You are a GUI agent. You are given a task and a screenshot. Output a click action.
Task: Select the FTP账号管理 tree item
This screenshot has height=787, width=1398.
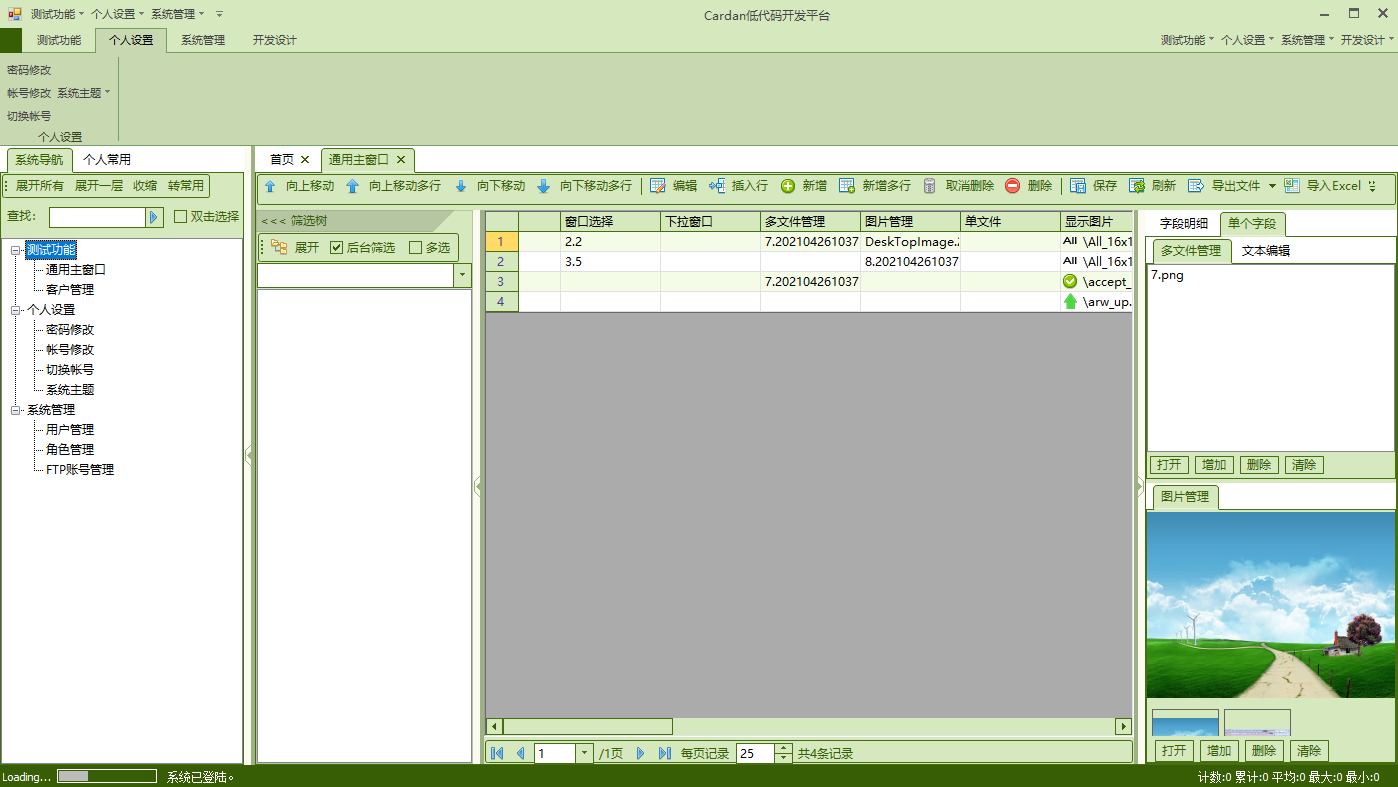[80, 470]
